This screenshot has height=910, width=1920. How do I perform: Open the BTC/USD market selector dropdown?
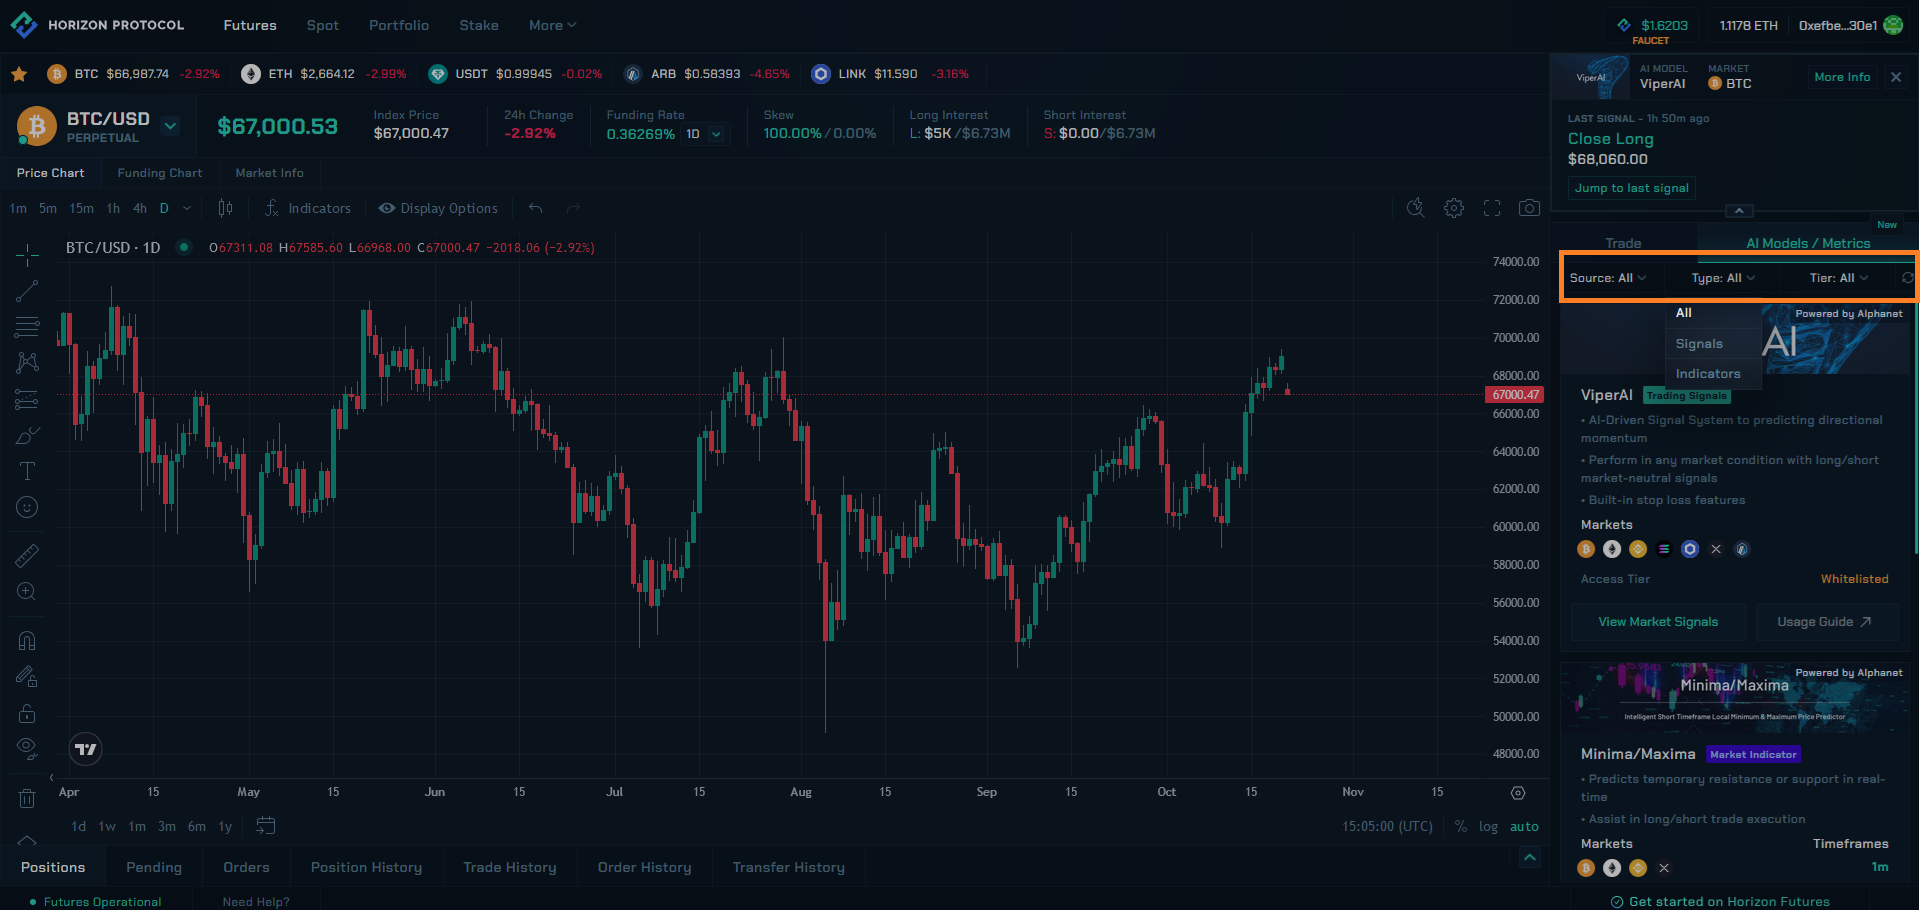pos(170,126)
